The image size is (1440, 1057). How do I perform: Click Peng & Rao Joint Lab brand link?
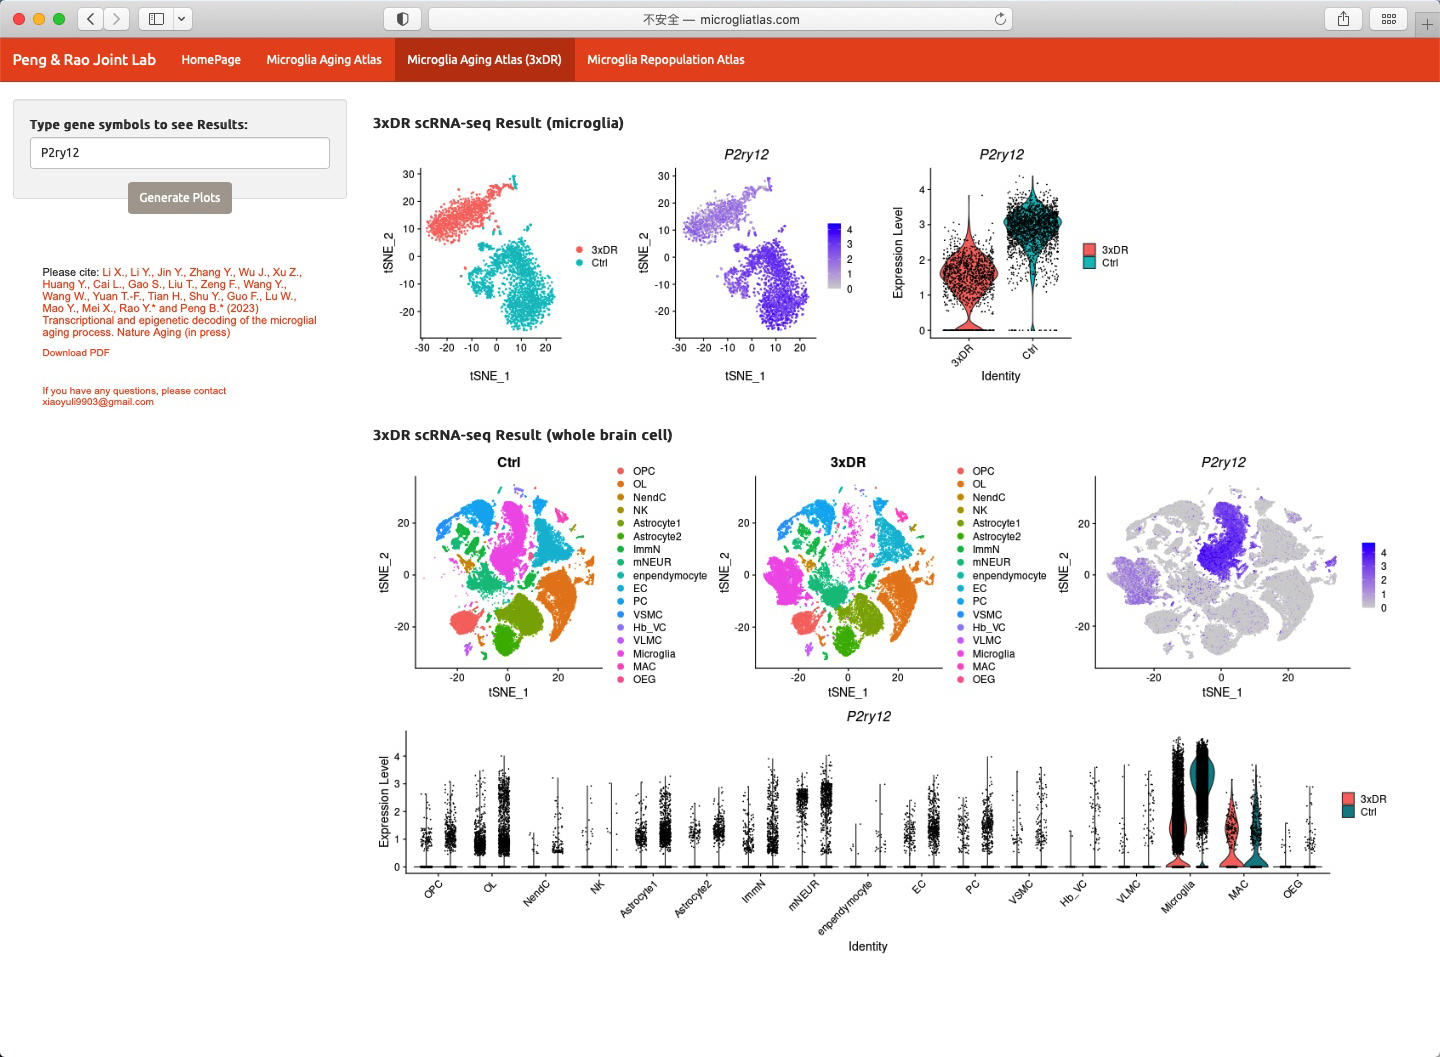pyautogui.click(x=84, y=60)
